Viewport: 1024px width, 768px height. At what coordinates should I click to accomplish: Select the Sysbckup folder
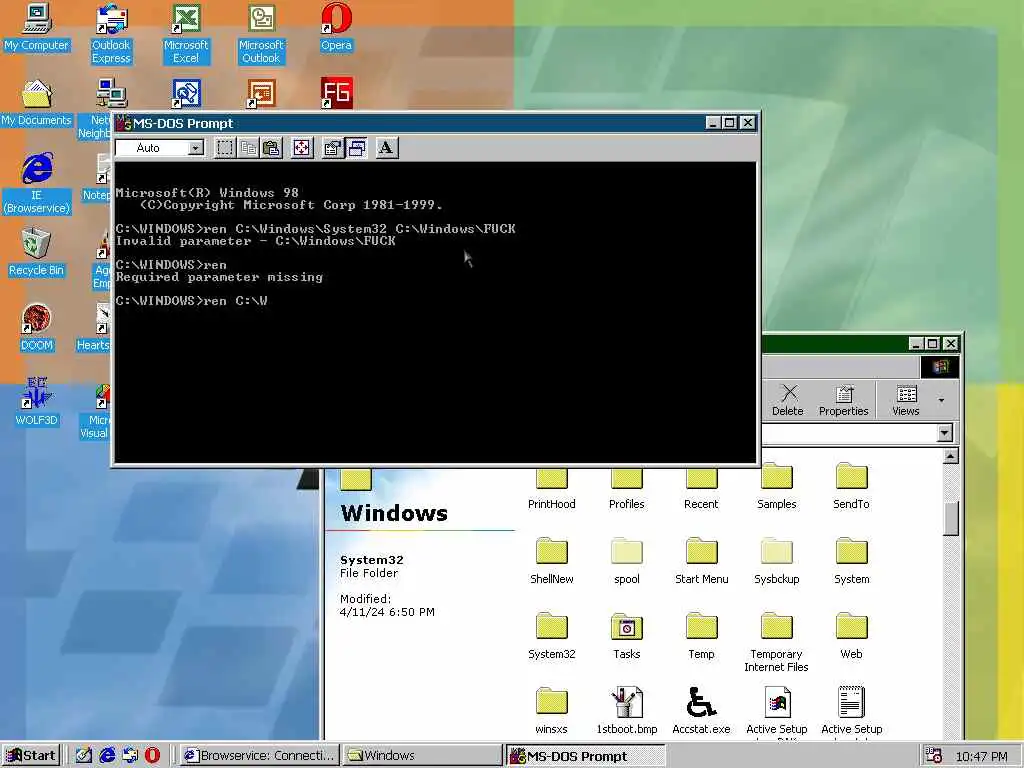[x=776, y=562]
